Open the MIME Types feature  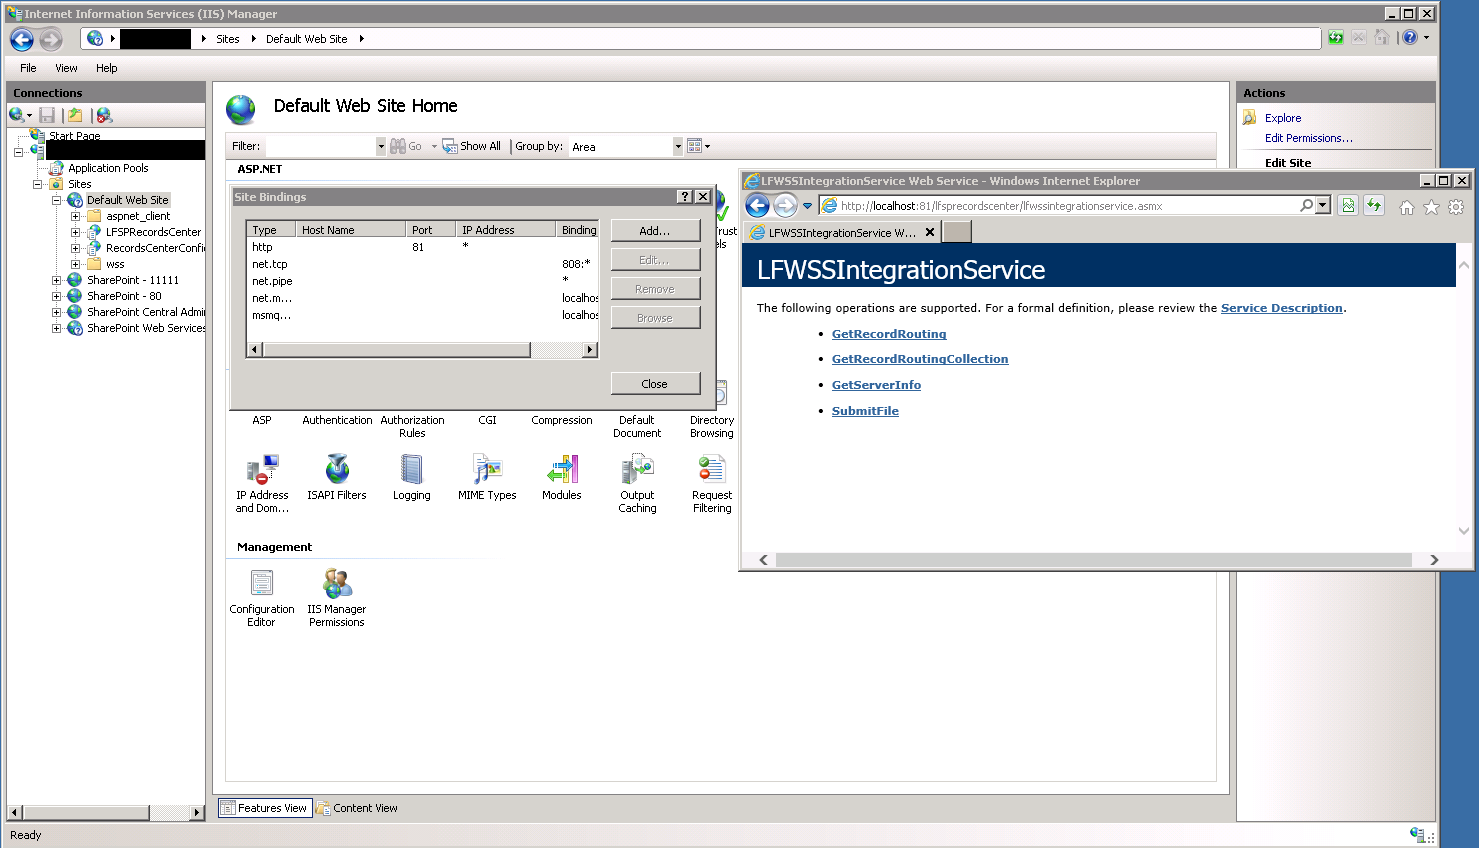[487, 477]
